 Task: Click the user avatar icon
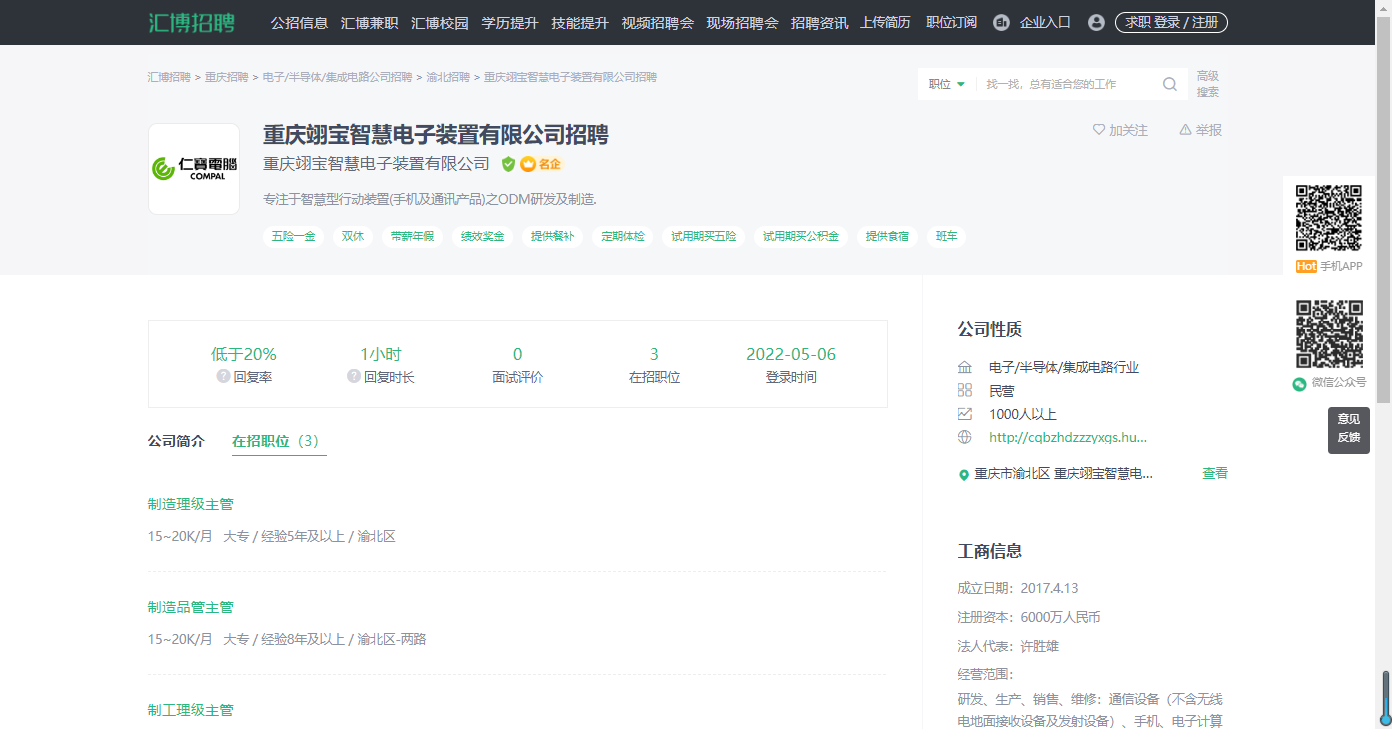[x=1096, y=22]
